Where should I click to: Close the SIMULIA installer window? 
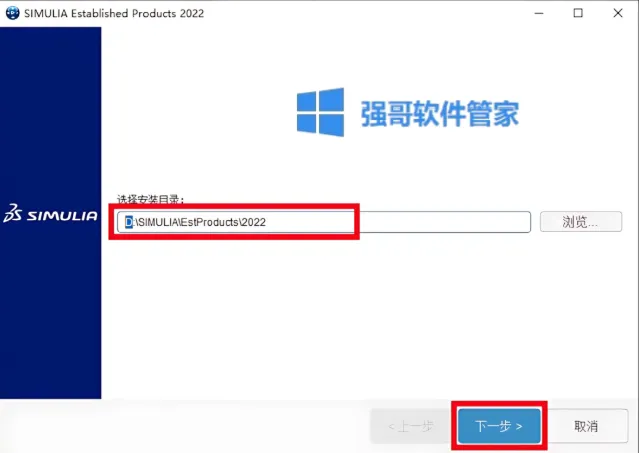click(x=618, y=13)
